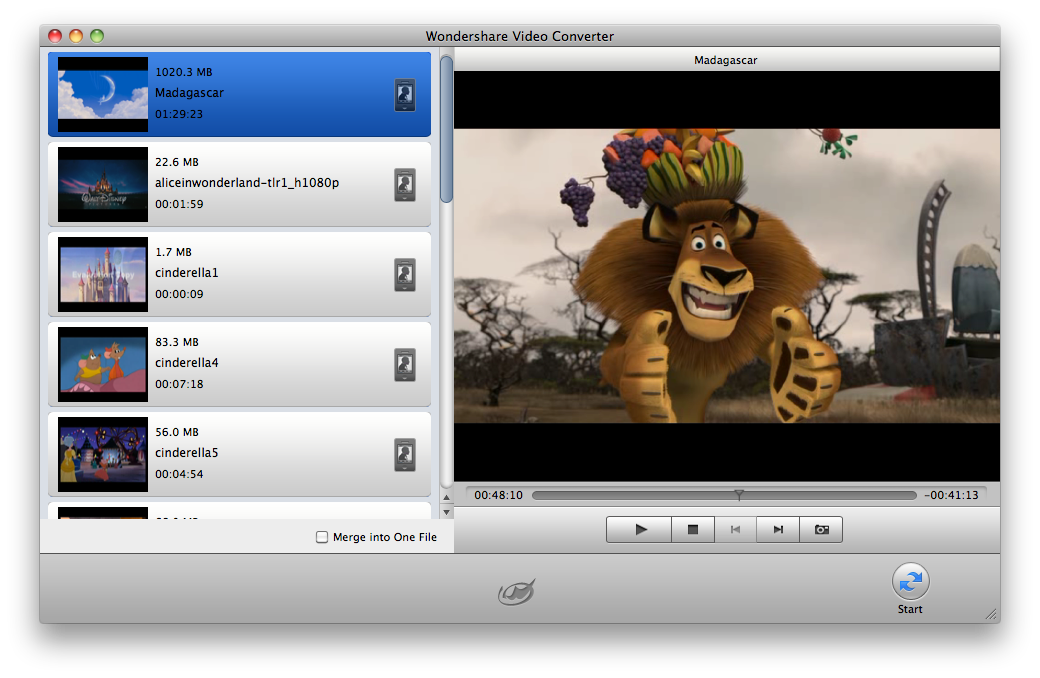The image size is (1040, 678).
Task: Click the cinderella4 file name
Action: coord(186,363)
